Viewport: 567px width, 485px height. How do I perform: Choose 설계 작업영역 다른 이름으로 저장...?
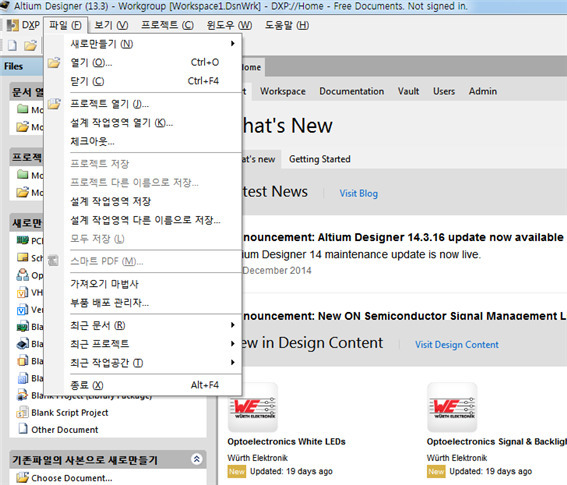point(144,220)
